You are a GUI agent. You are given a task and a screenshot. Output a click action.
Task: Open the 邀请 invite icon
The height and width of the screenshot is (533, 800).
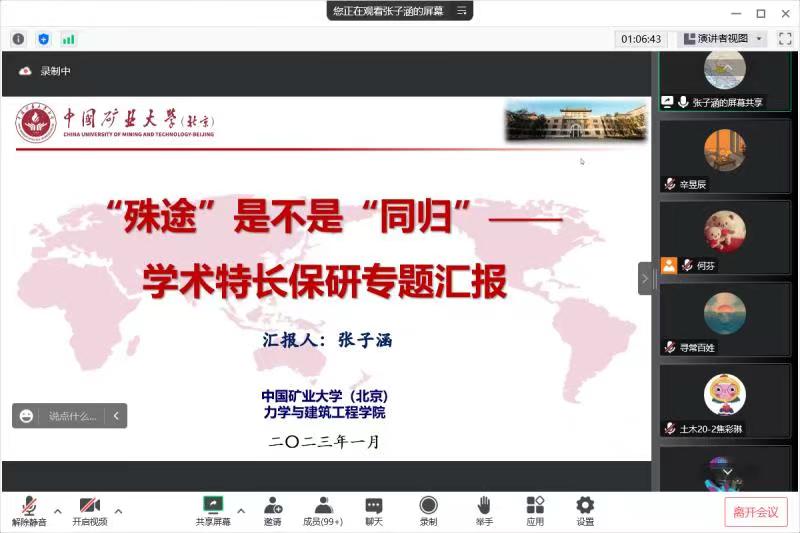click(272, 511)
